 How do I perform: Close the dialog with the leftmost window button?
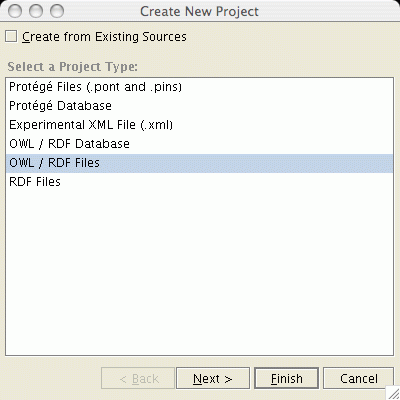click(x=15, y=11)
